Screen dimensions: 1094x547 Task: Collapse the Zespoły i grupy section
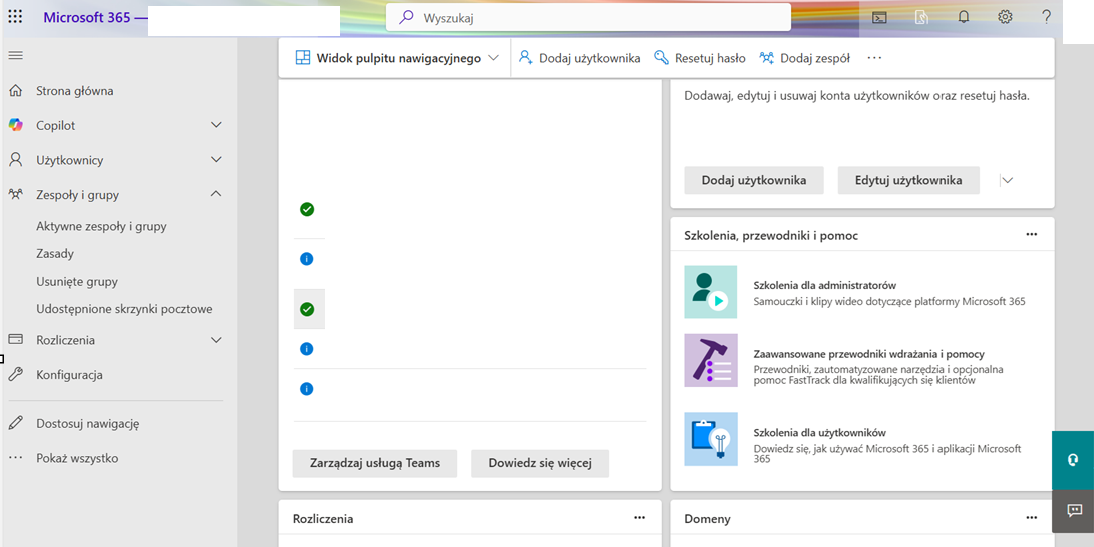216,194
